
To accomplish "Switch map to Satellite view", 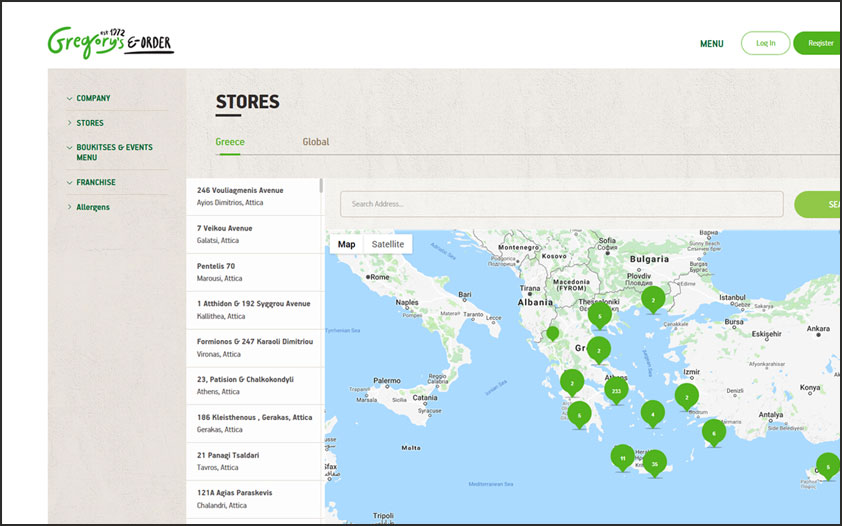I will point(388,244).
